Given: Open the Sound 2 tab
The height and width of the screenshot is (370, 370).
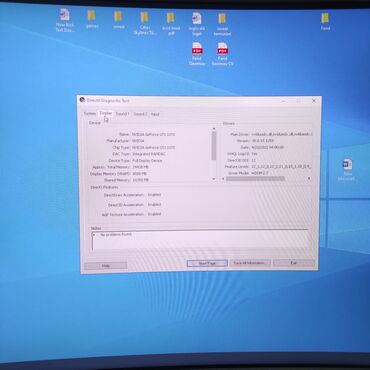Looking at the screenshot, I should point(140,114).
